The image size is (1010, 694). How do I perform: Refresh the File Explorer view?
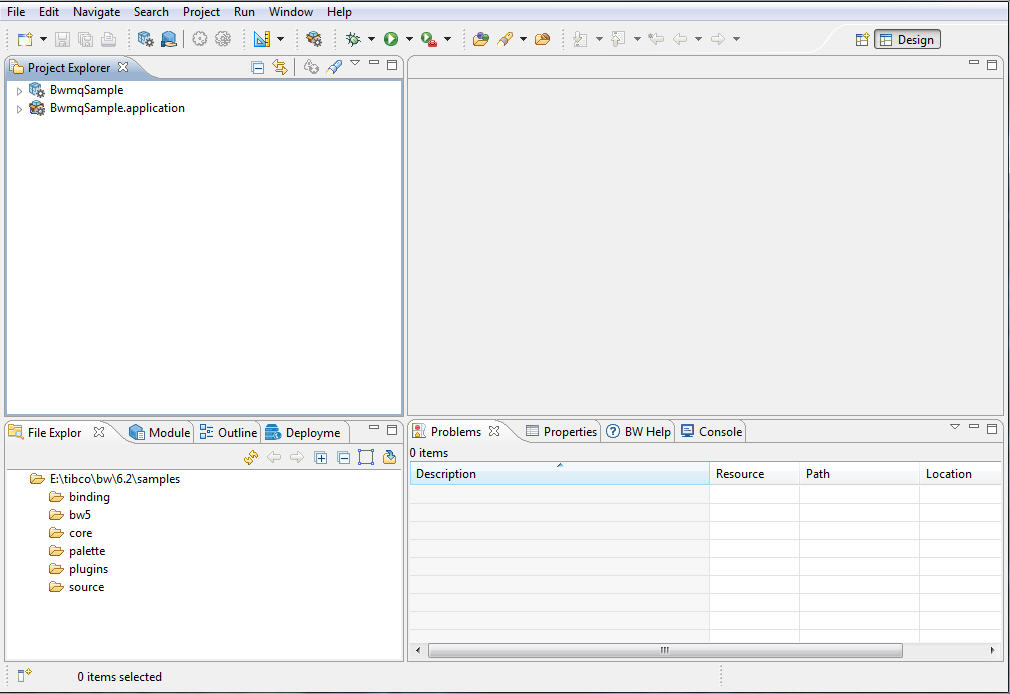click(251, 457)
